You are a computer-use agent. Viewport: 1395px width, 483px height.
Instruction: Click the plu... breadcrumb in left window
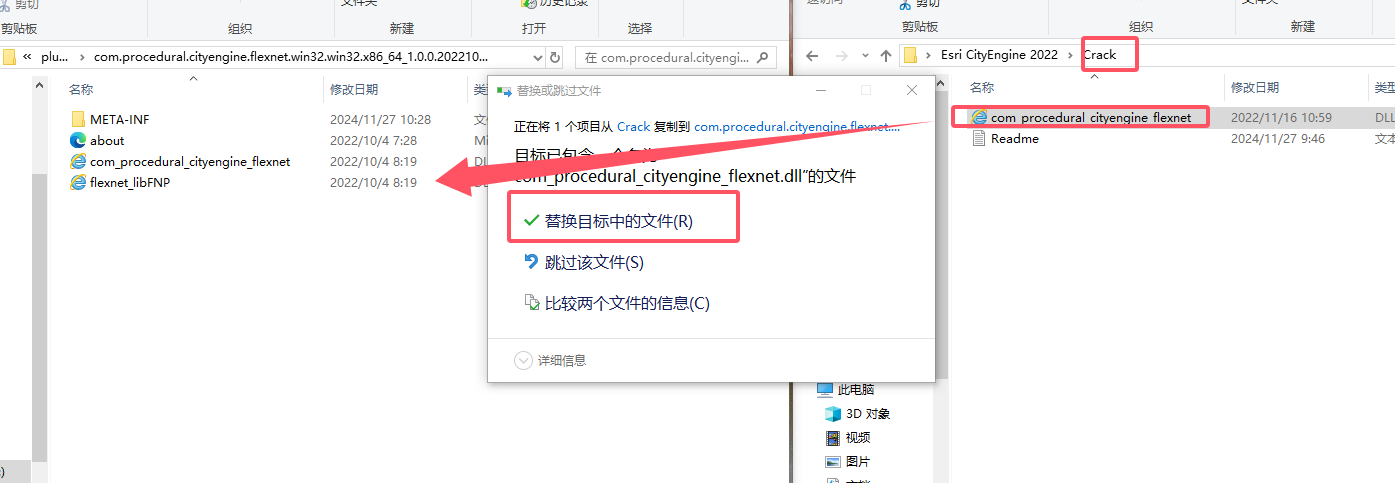tap(54, 57)
